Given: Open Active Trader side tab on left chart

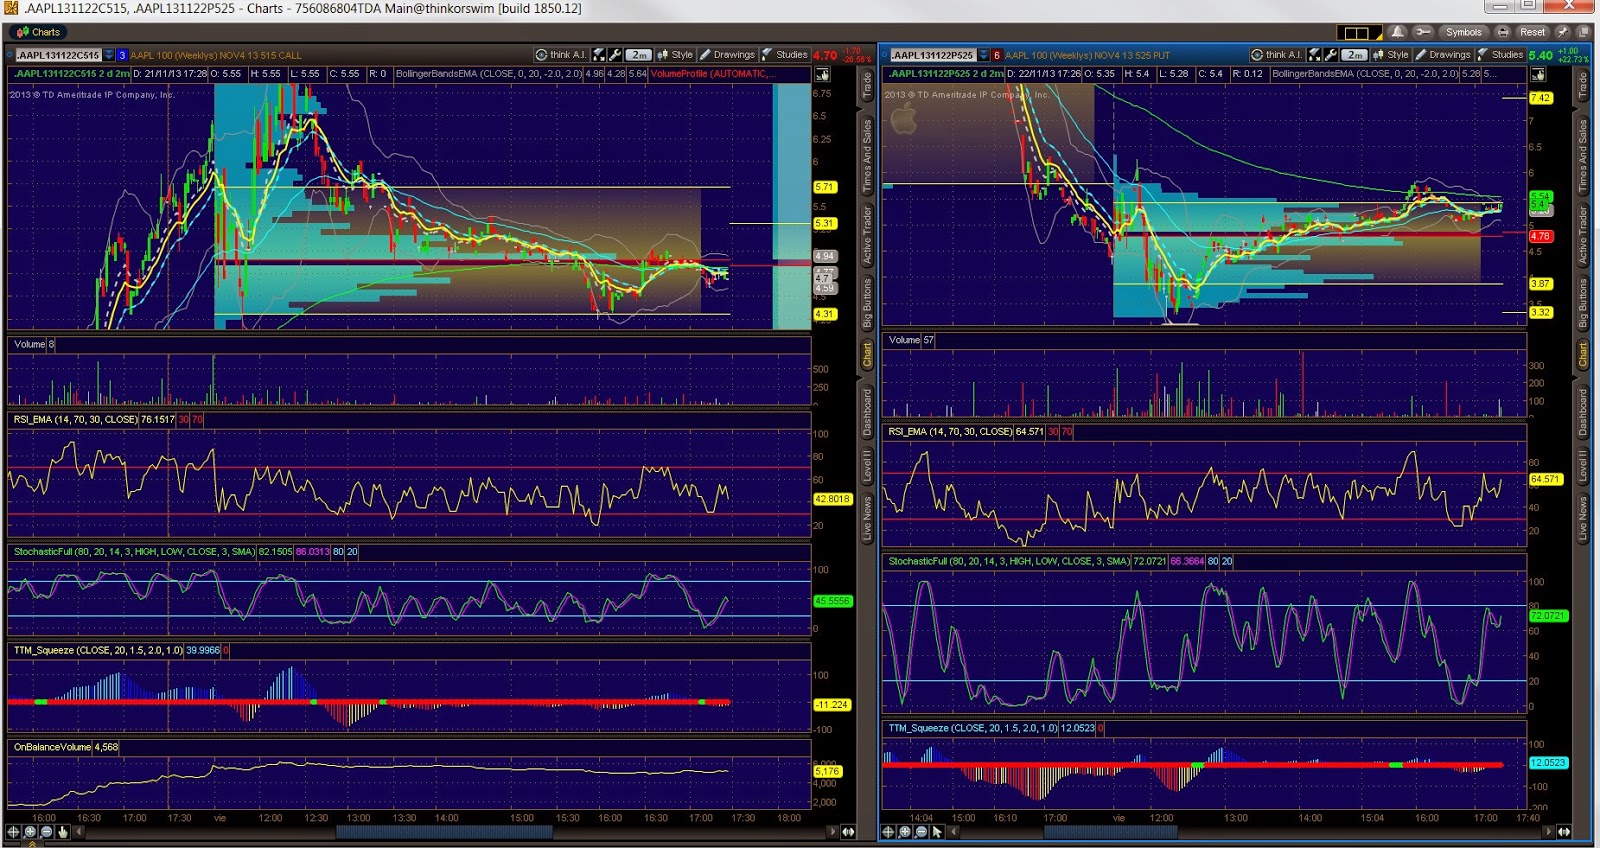Looking at the screenshot, I should [867, 236].
